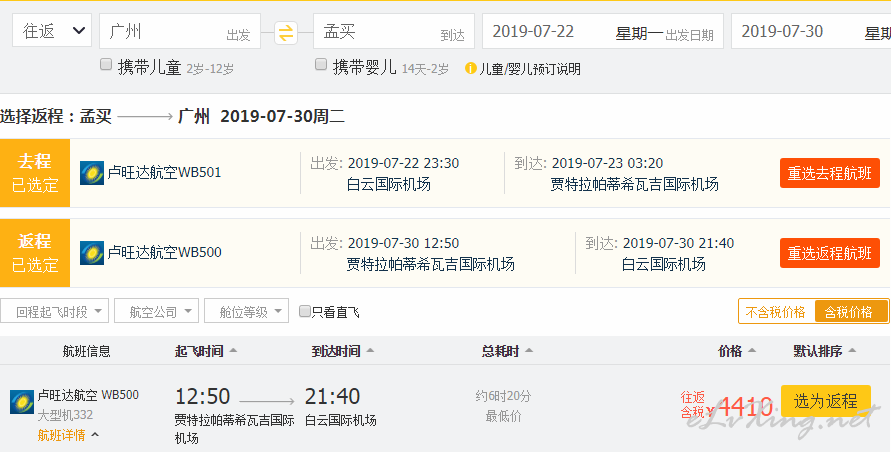Click 大型机332 aircraft type text

point(65,415)
